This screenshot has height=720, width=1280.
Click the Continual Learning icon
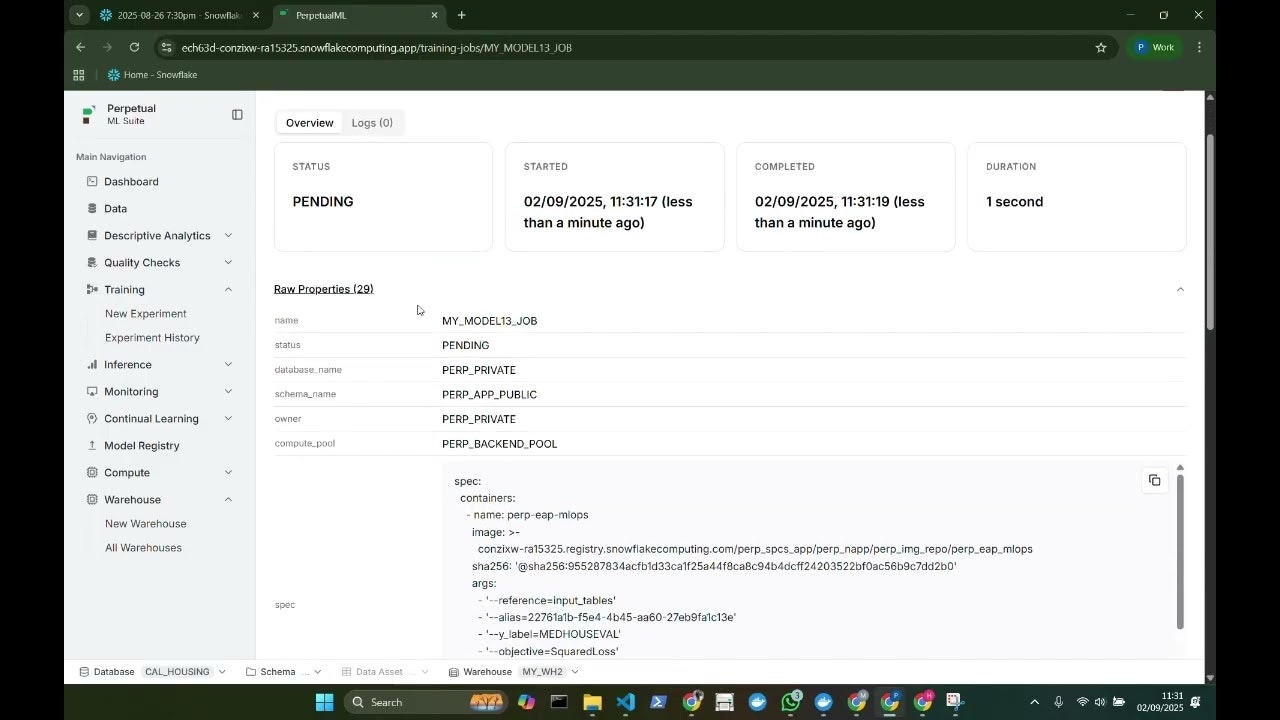pos(92,419)
